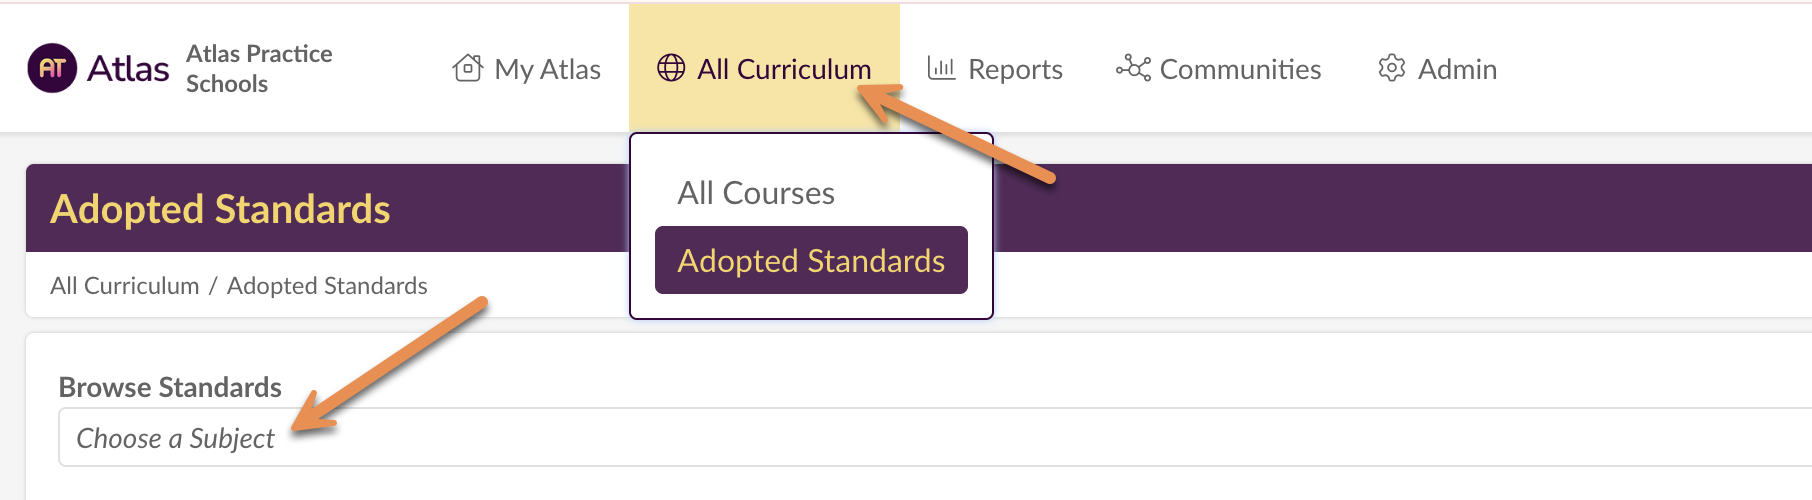This screenshot has width=1812, height=500.
Task: Click the house icon beside My Atlas
Action: [468, 68]
